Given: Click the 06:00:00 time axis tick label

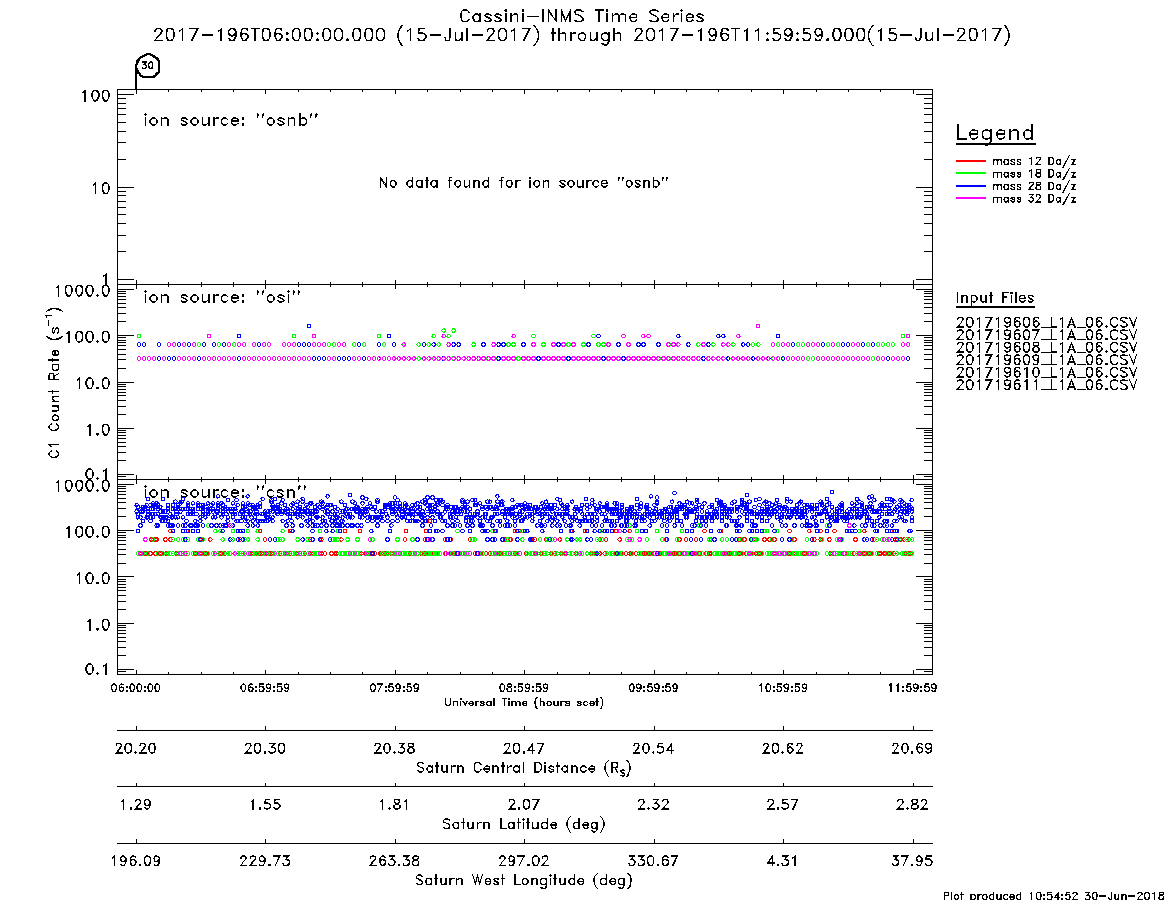Looking at the screenshot, I should coord(135,688).
